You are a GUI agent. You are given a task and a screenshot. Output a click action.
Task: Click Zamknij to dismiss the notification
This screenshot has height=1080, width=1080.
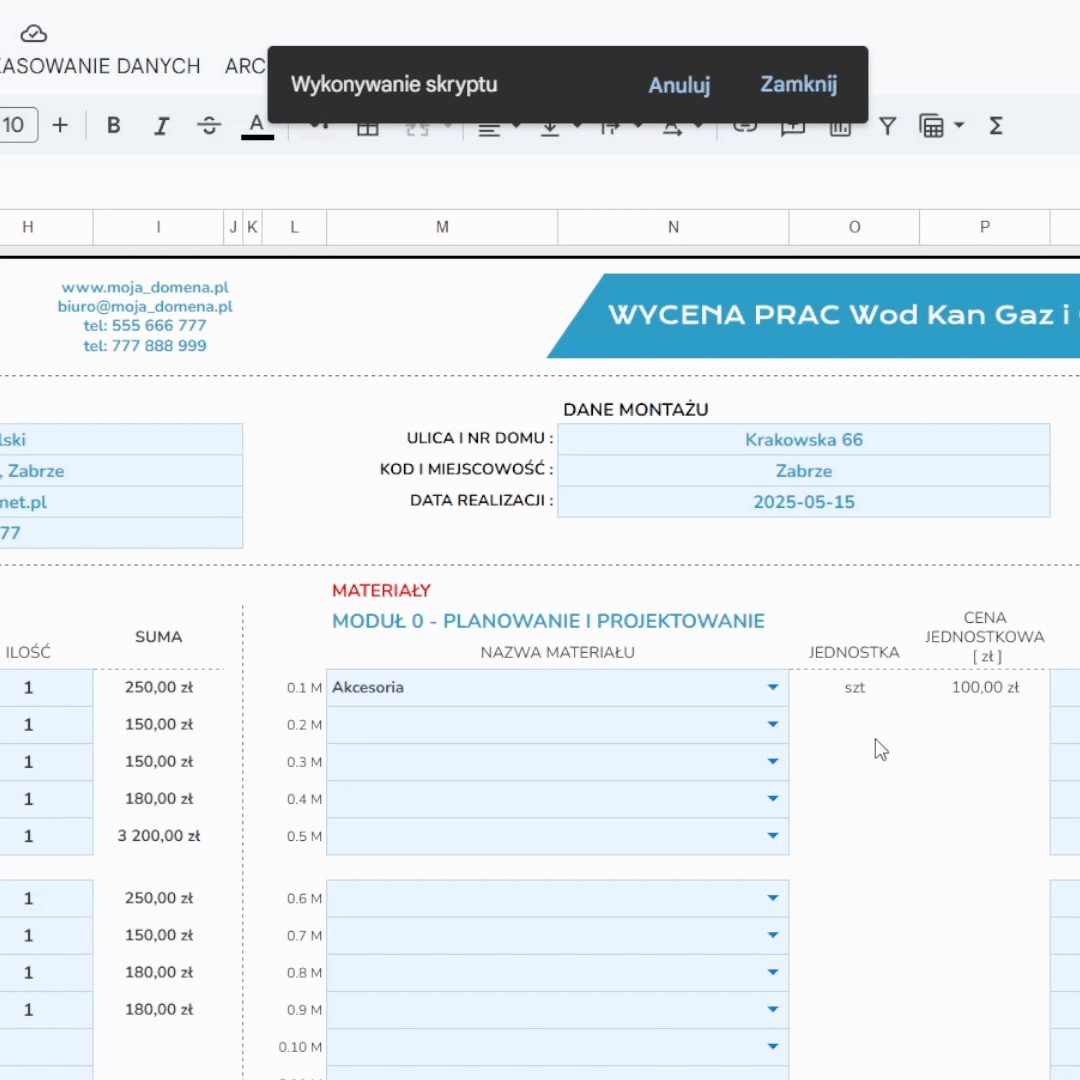pyautogui.click(x=798, y=84)
